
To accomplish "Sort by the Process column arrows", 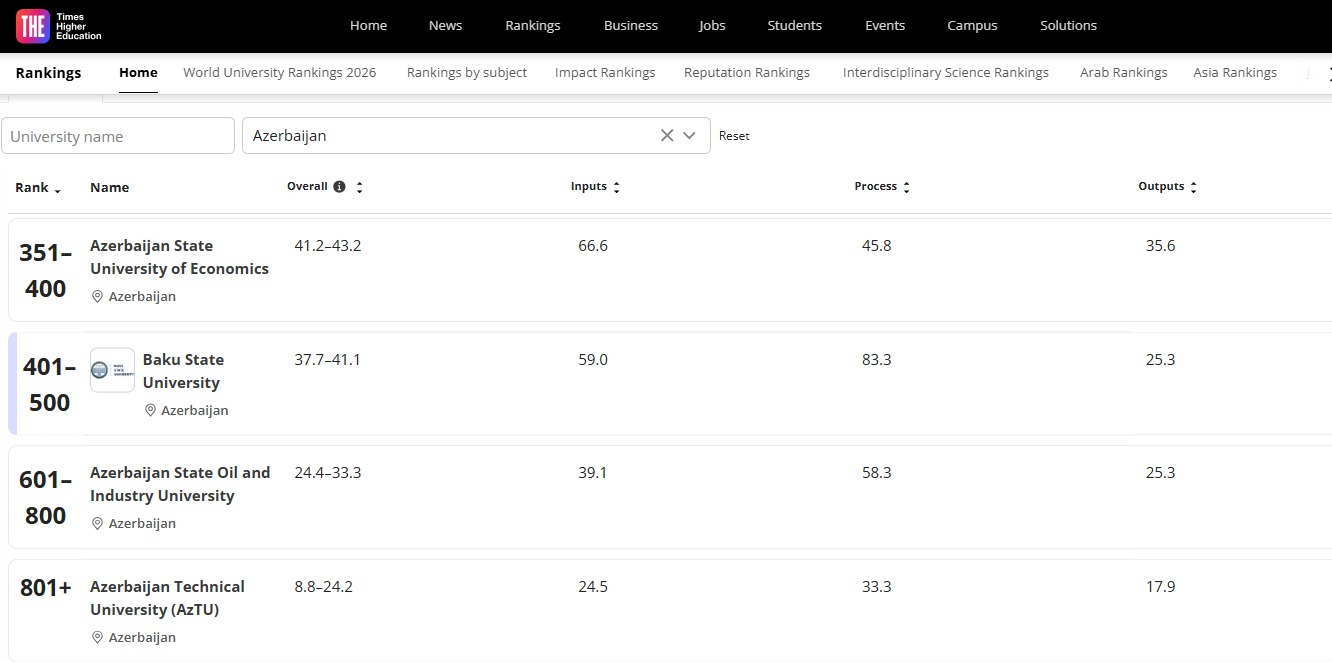I will coord(906,187).
